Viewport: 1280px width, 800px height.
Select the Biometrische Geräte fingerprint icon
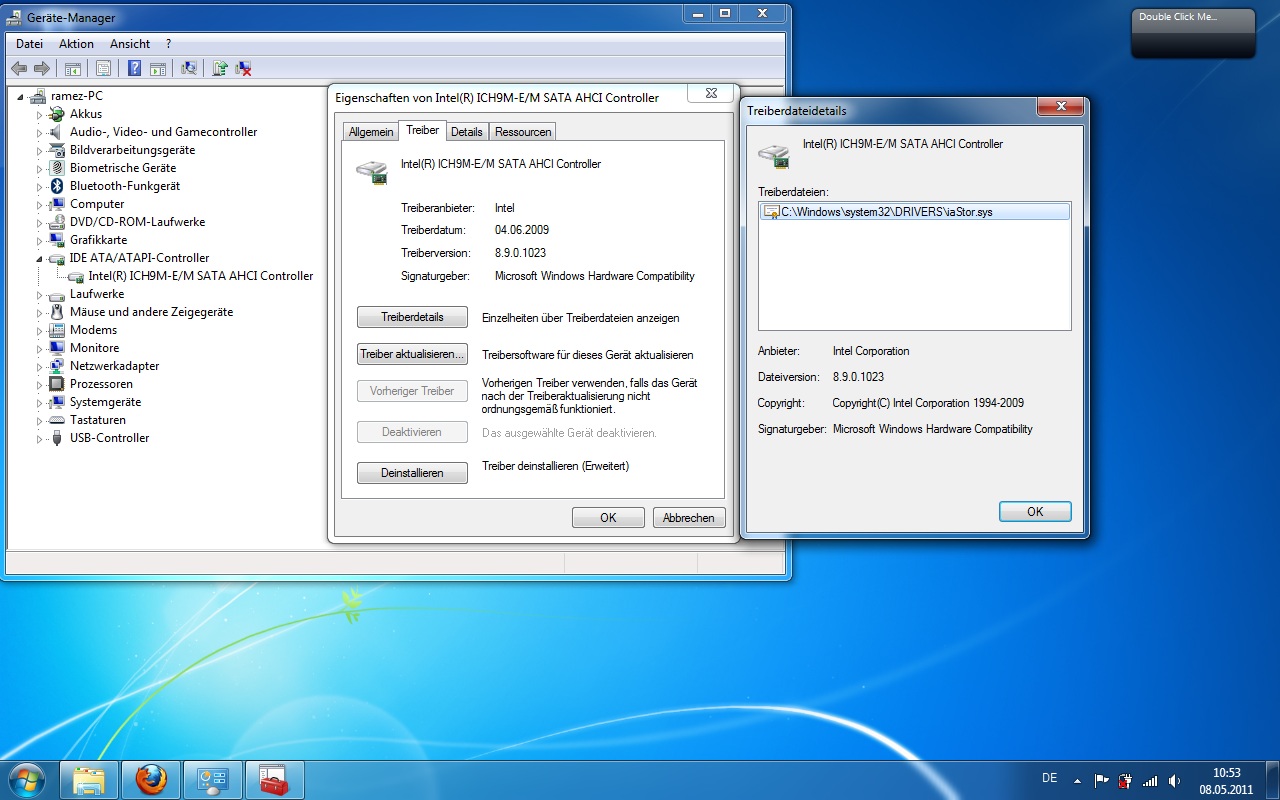pyautogui.click(x=58, y=168)
